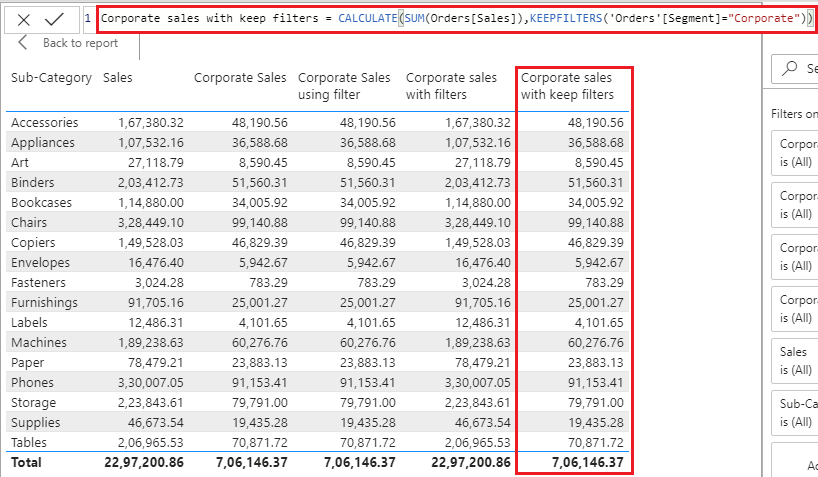Click the Tables sub-category row label

(x=30, y=442)
